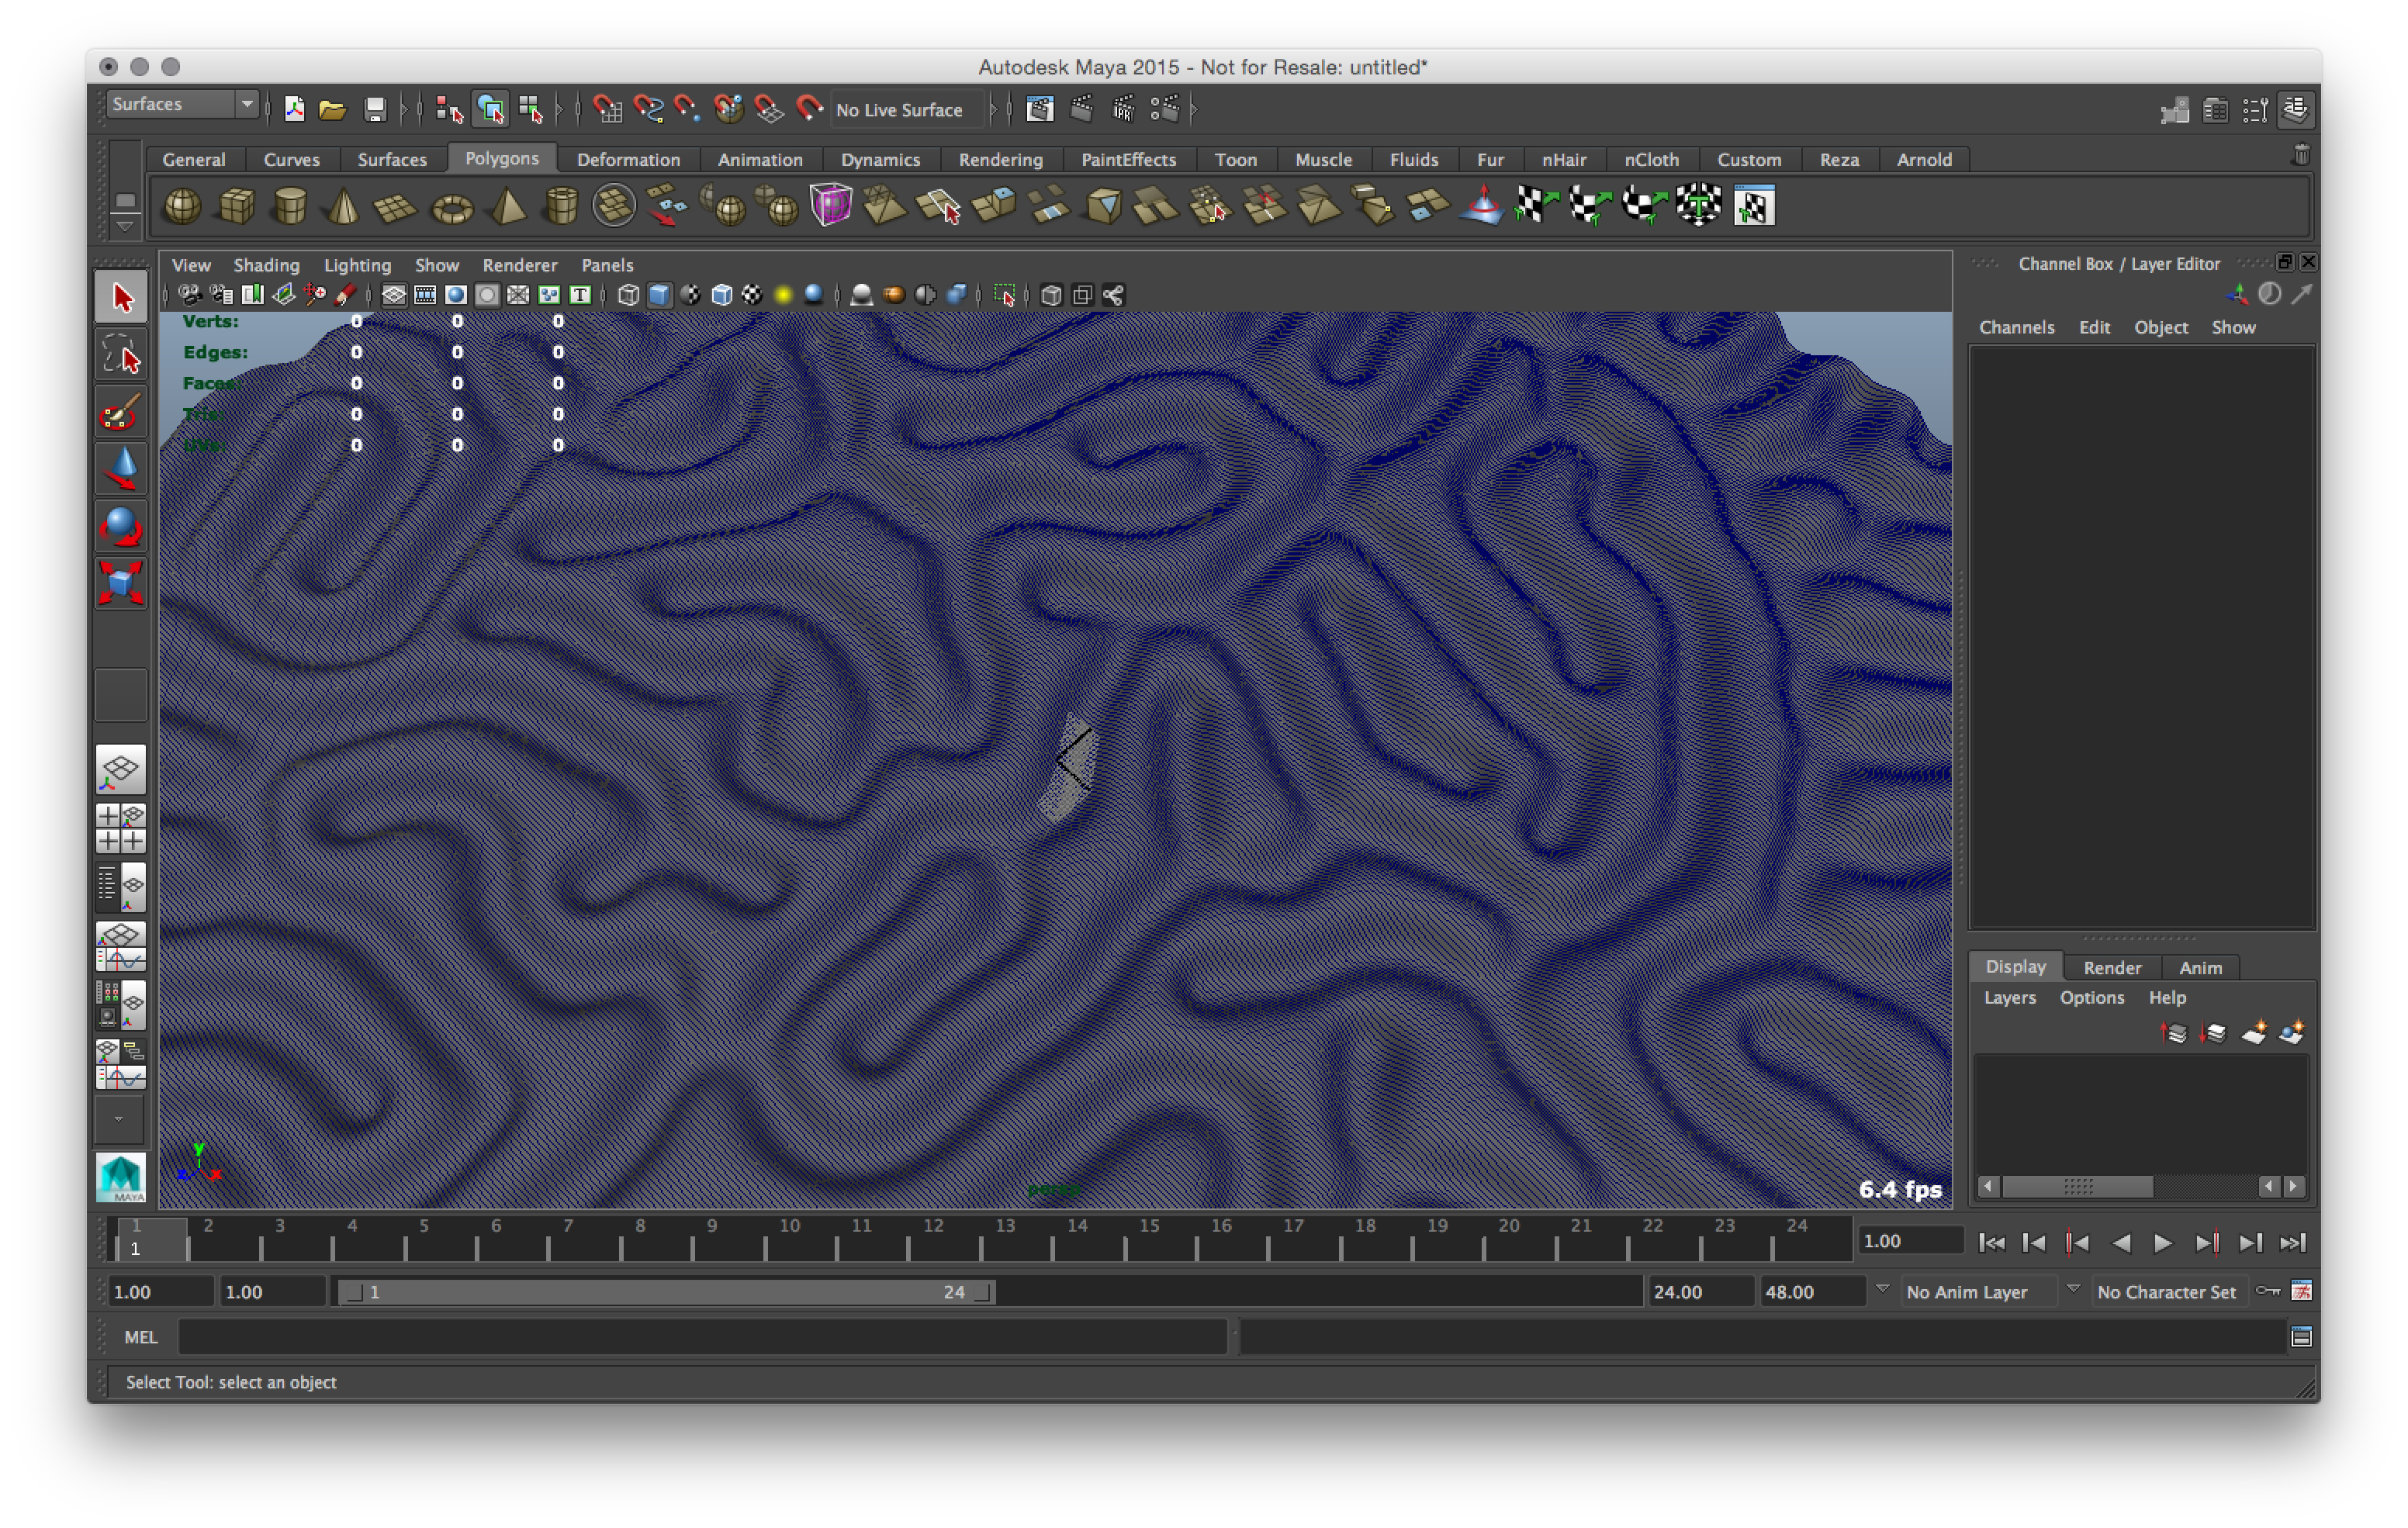Switch to the Anim layer tab
Viewport: 2408px width, 1528px height.
(2200, 967)
